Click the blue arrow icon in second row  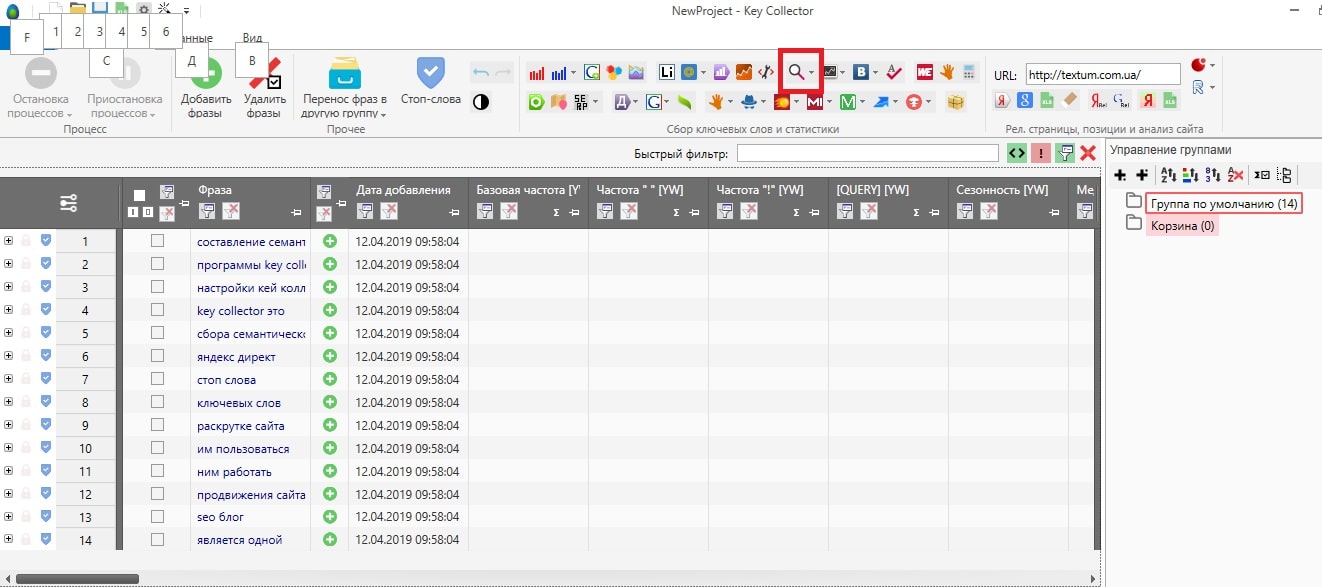pos(880,101)
